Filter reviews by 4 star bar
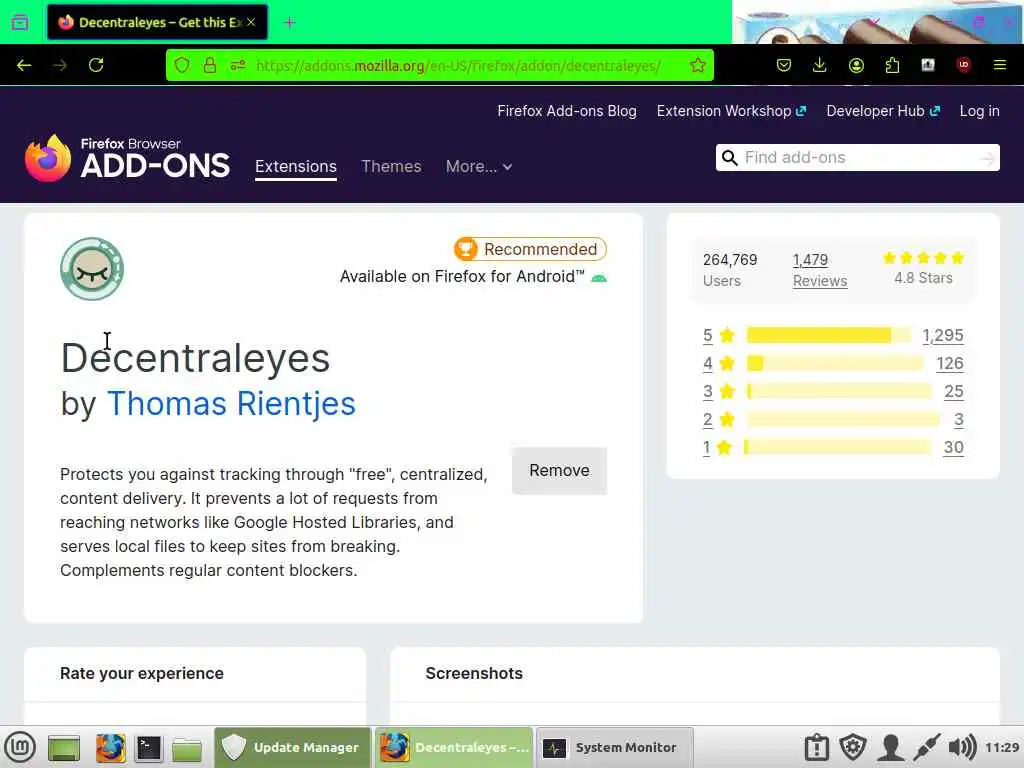 coord(835,363)
